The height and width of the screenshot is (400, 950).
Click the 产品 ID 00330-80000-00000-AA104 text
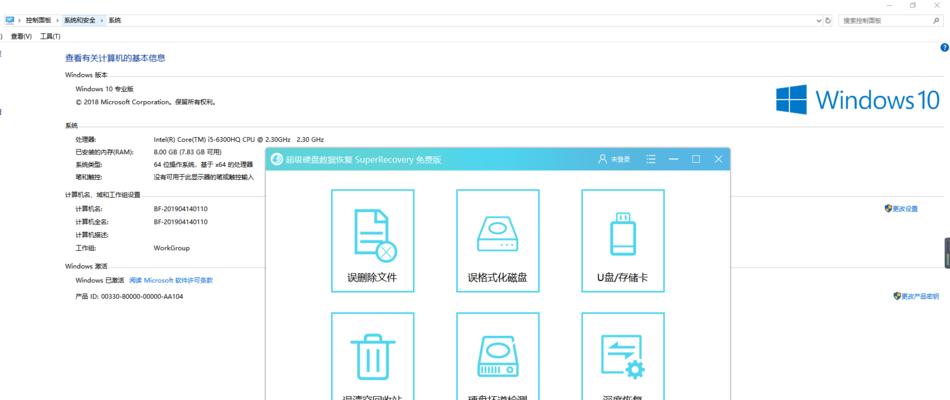[x=129, y=297]
